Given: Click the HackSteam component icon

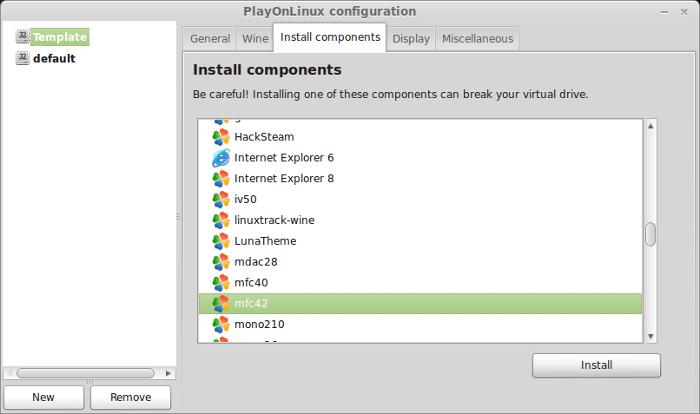Looking at the screenshot, I should [x=221, y=137].
